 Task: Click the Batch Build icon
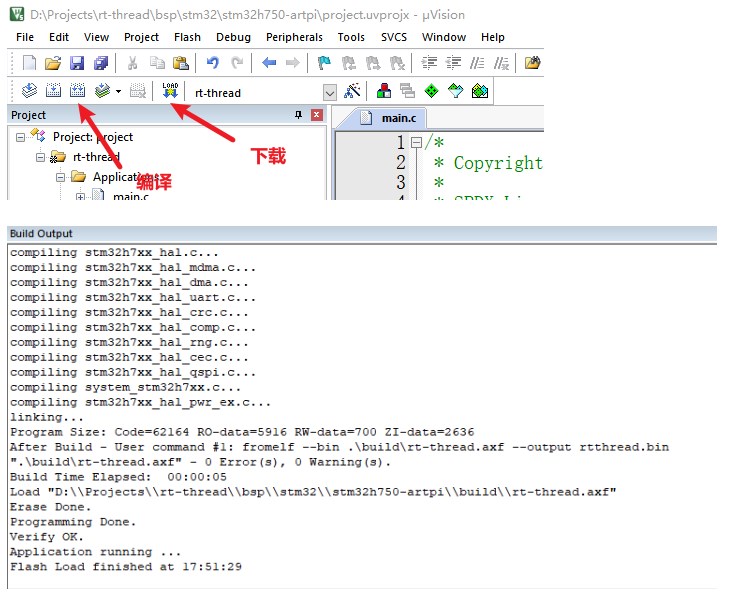point(102,90)
